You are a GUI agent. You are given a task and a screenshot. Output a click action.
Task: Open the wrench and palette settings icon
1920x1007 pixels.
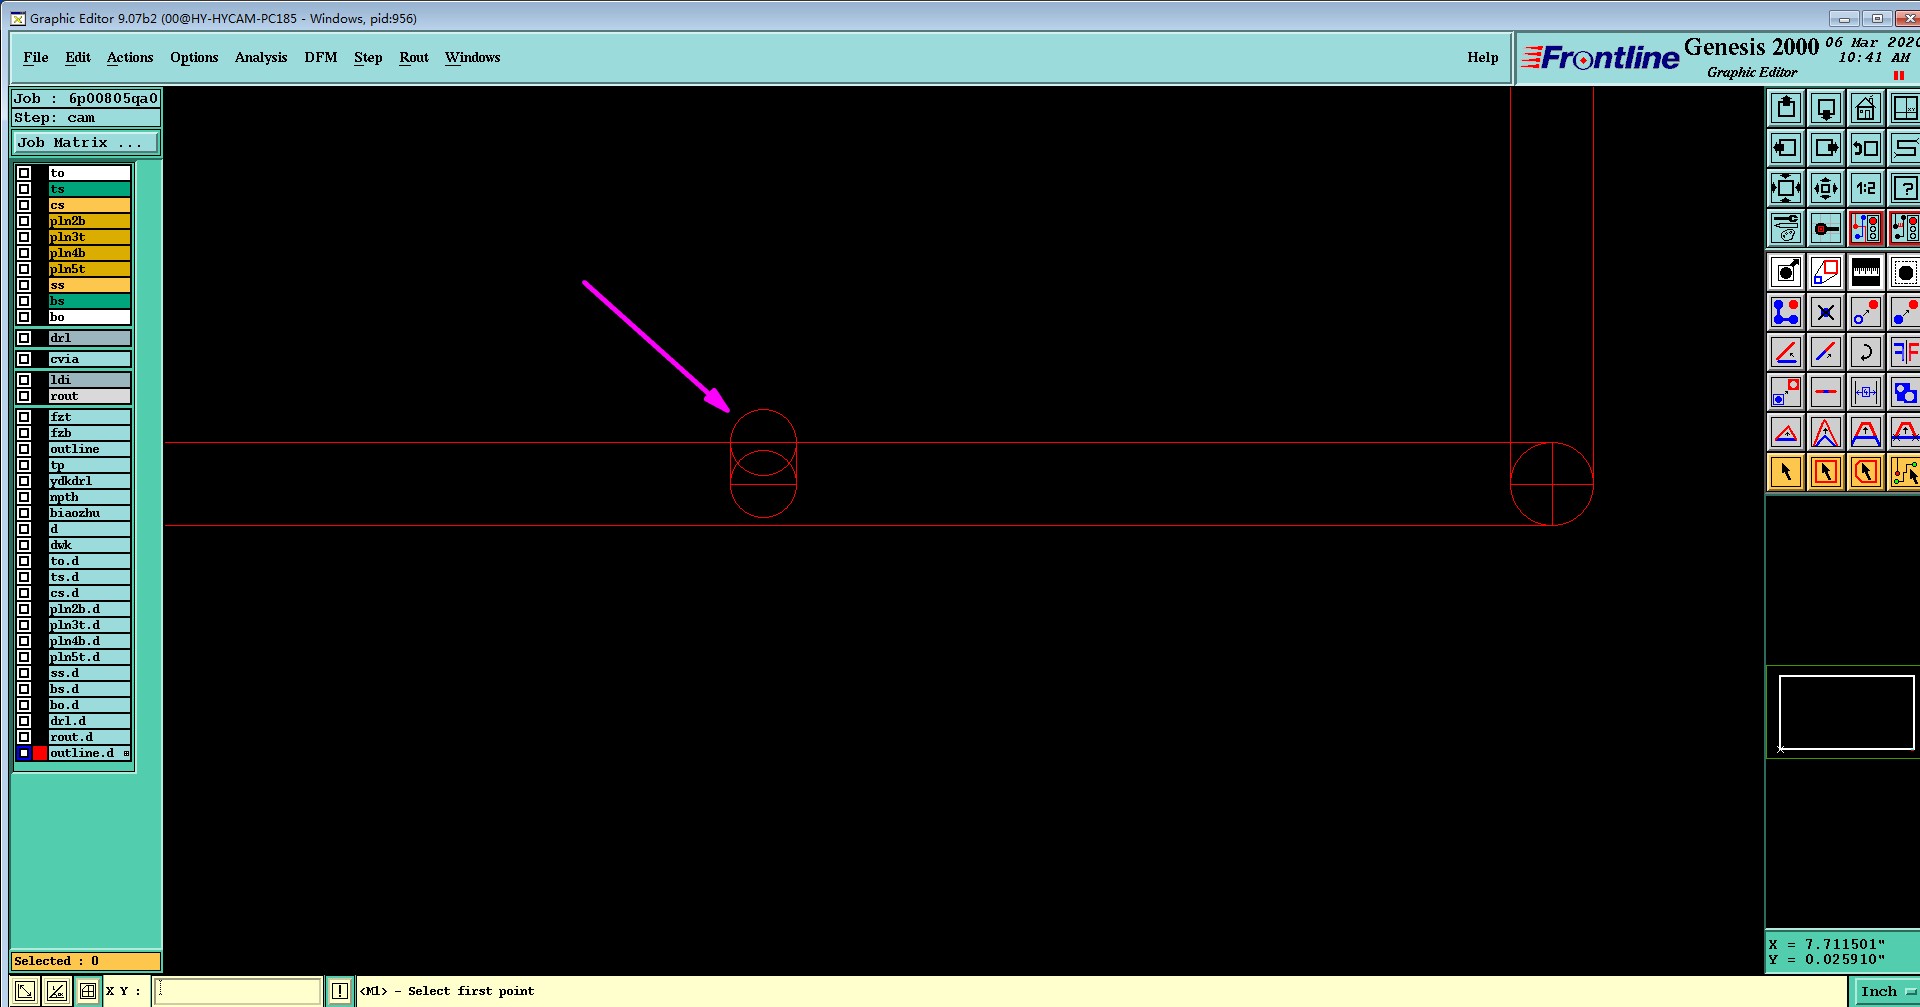click(x=1786, y=228)
